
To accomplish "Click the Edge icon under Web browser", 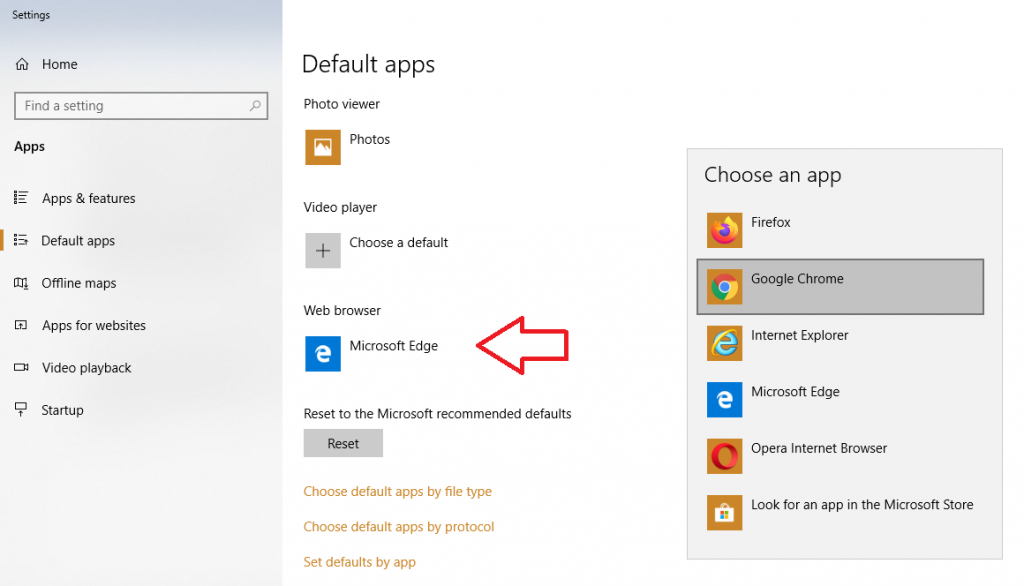I will coord(323,354).
